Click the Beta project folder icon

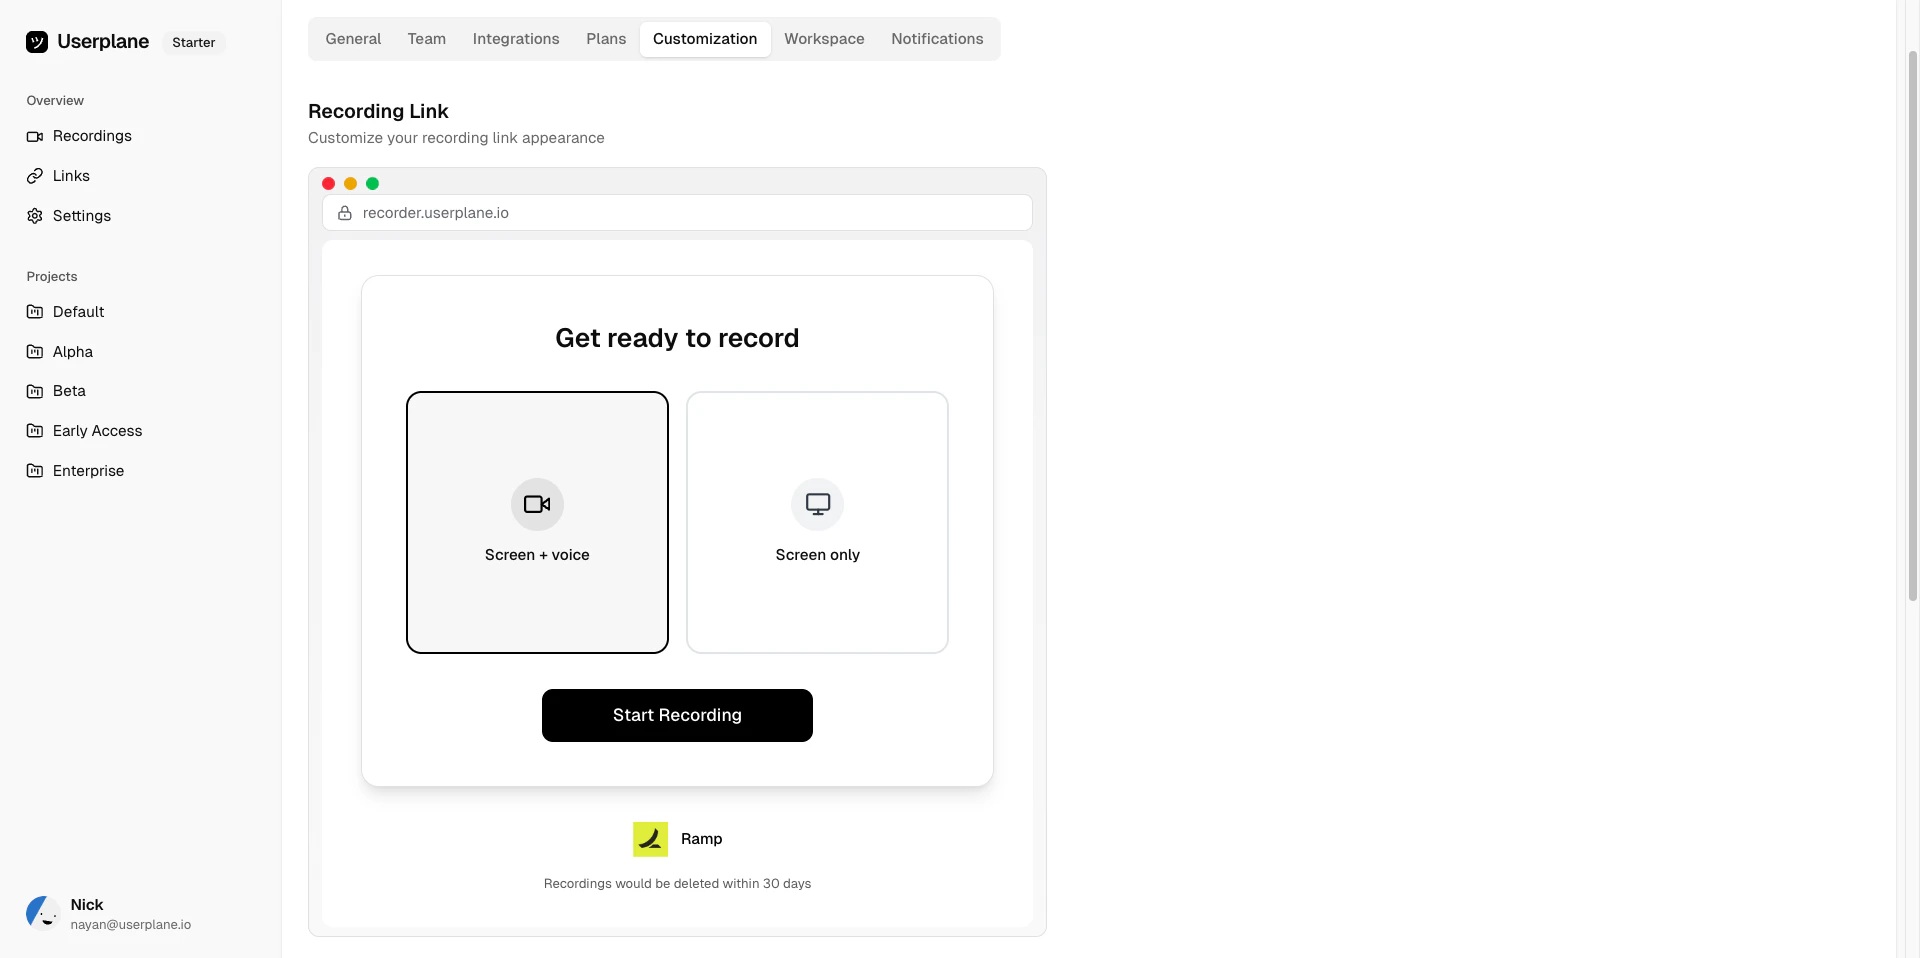click(x=35, y=391)
